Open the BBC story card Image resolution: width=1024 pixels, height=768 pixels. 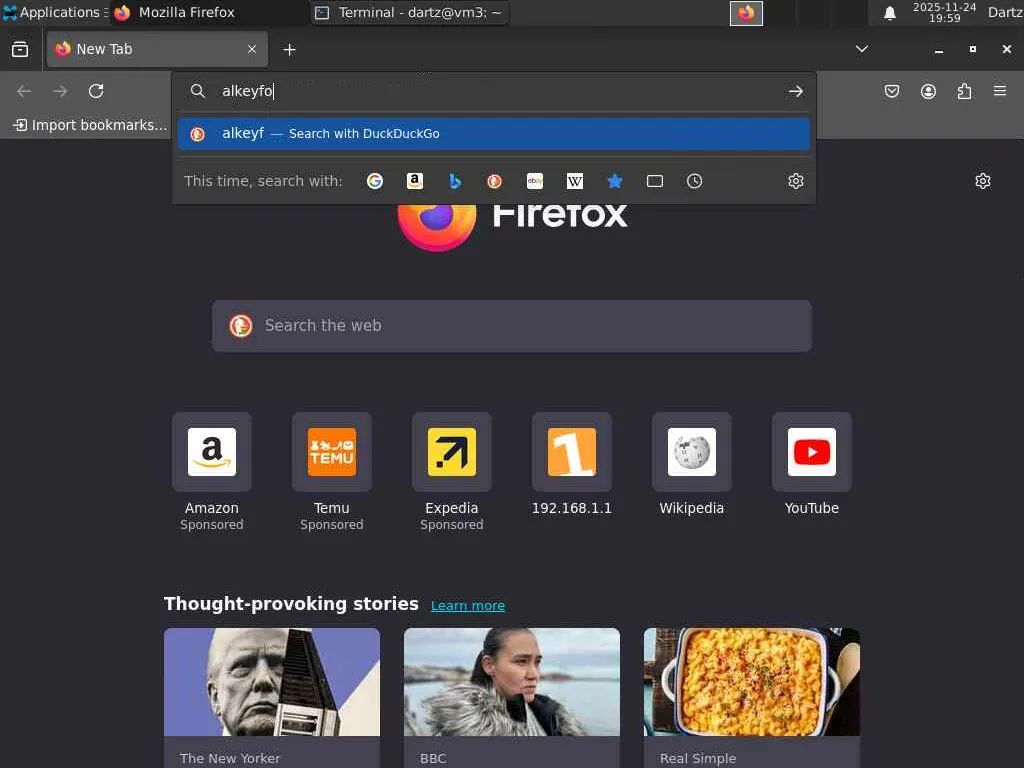[x=512, y=697]
